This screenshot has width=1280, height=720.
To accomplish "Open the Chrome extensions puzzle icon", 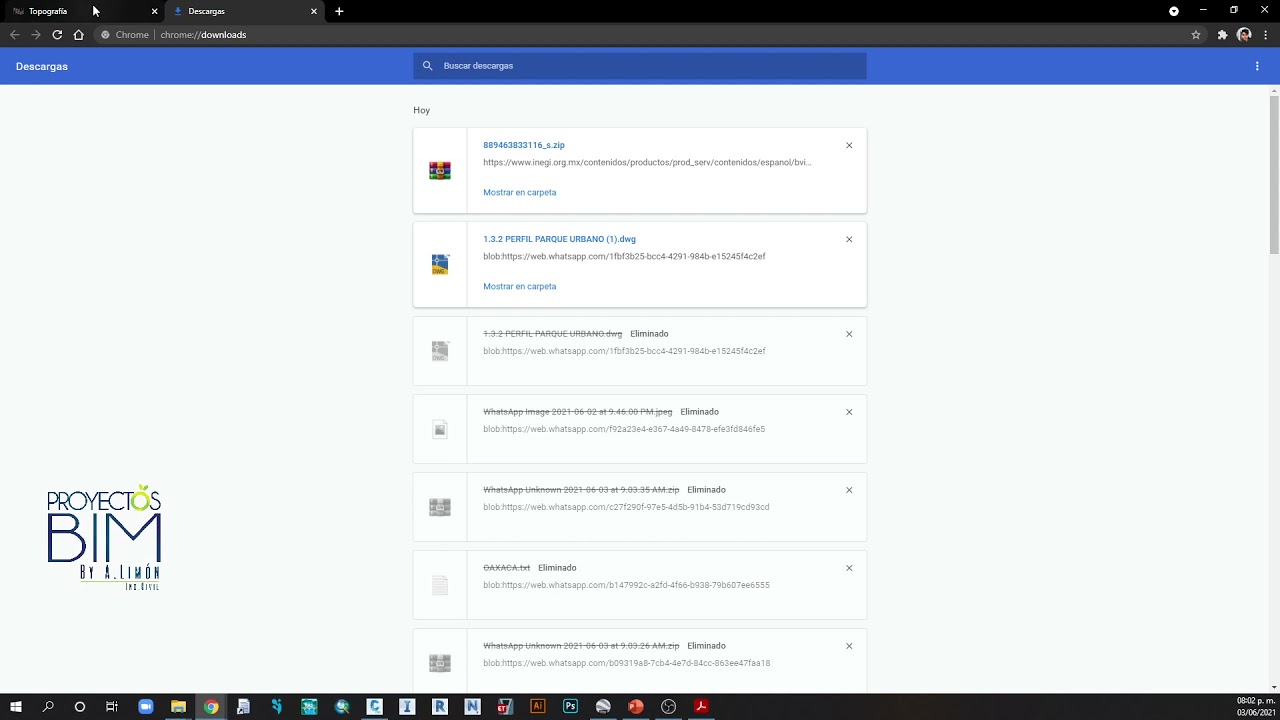I will point(1222,35).
